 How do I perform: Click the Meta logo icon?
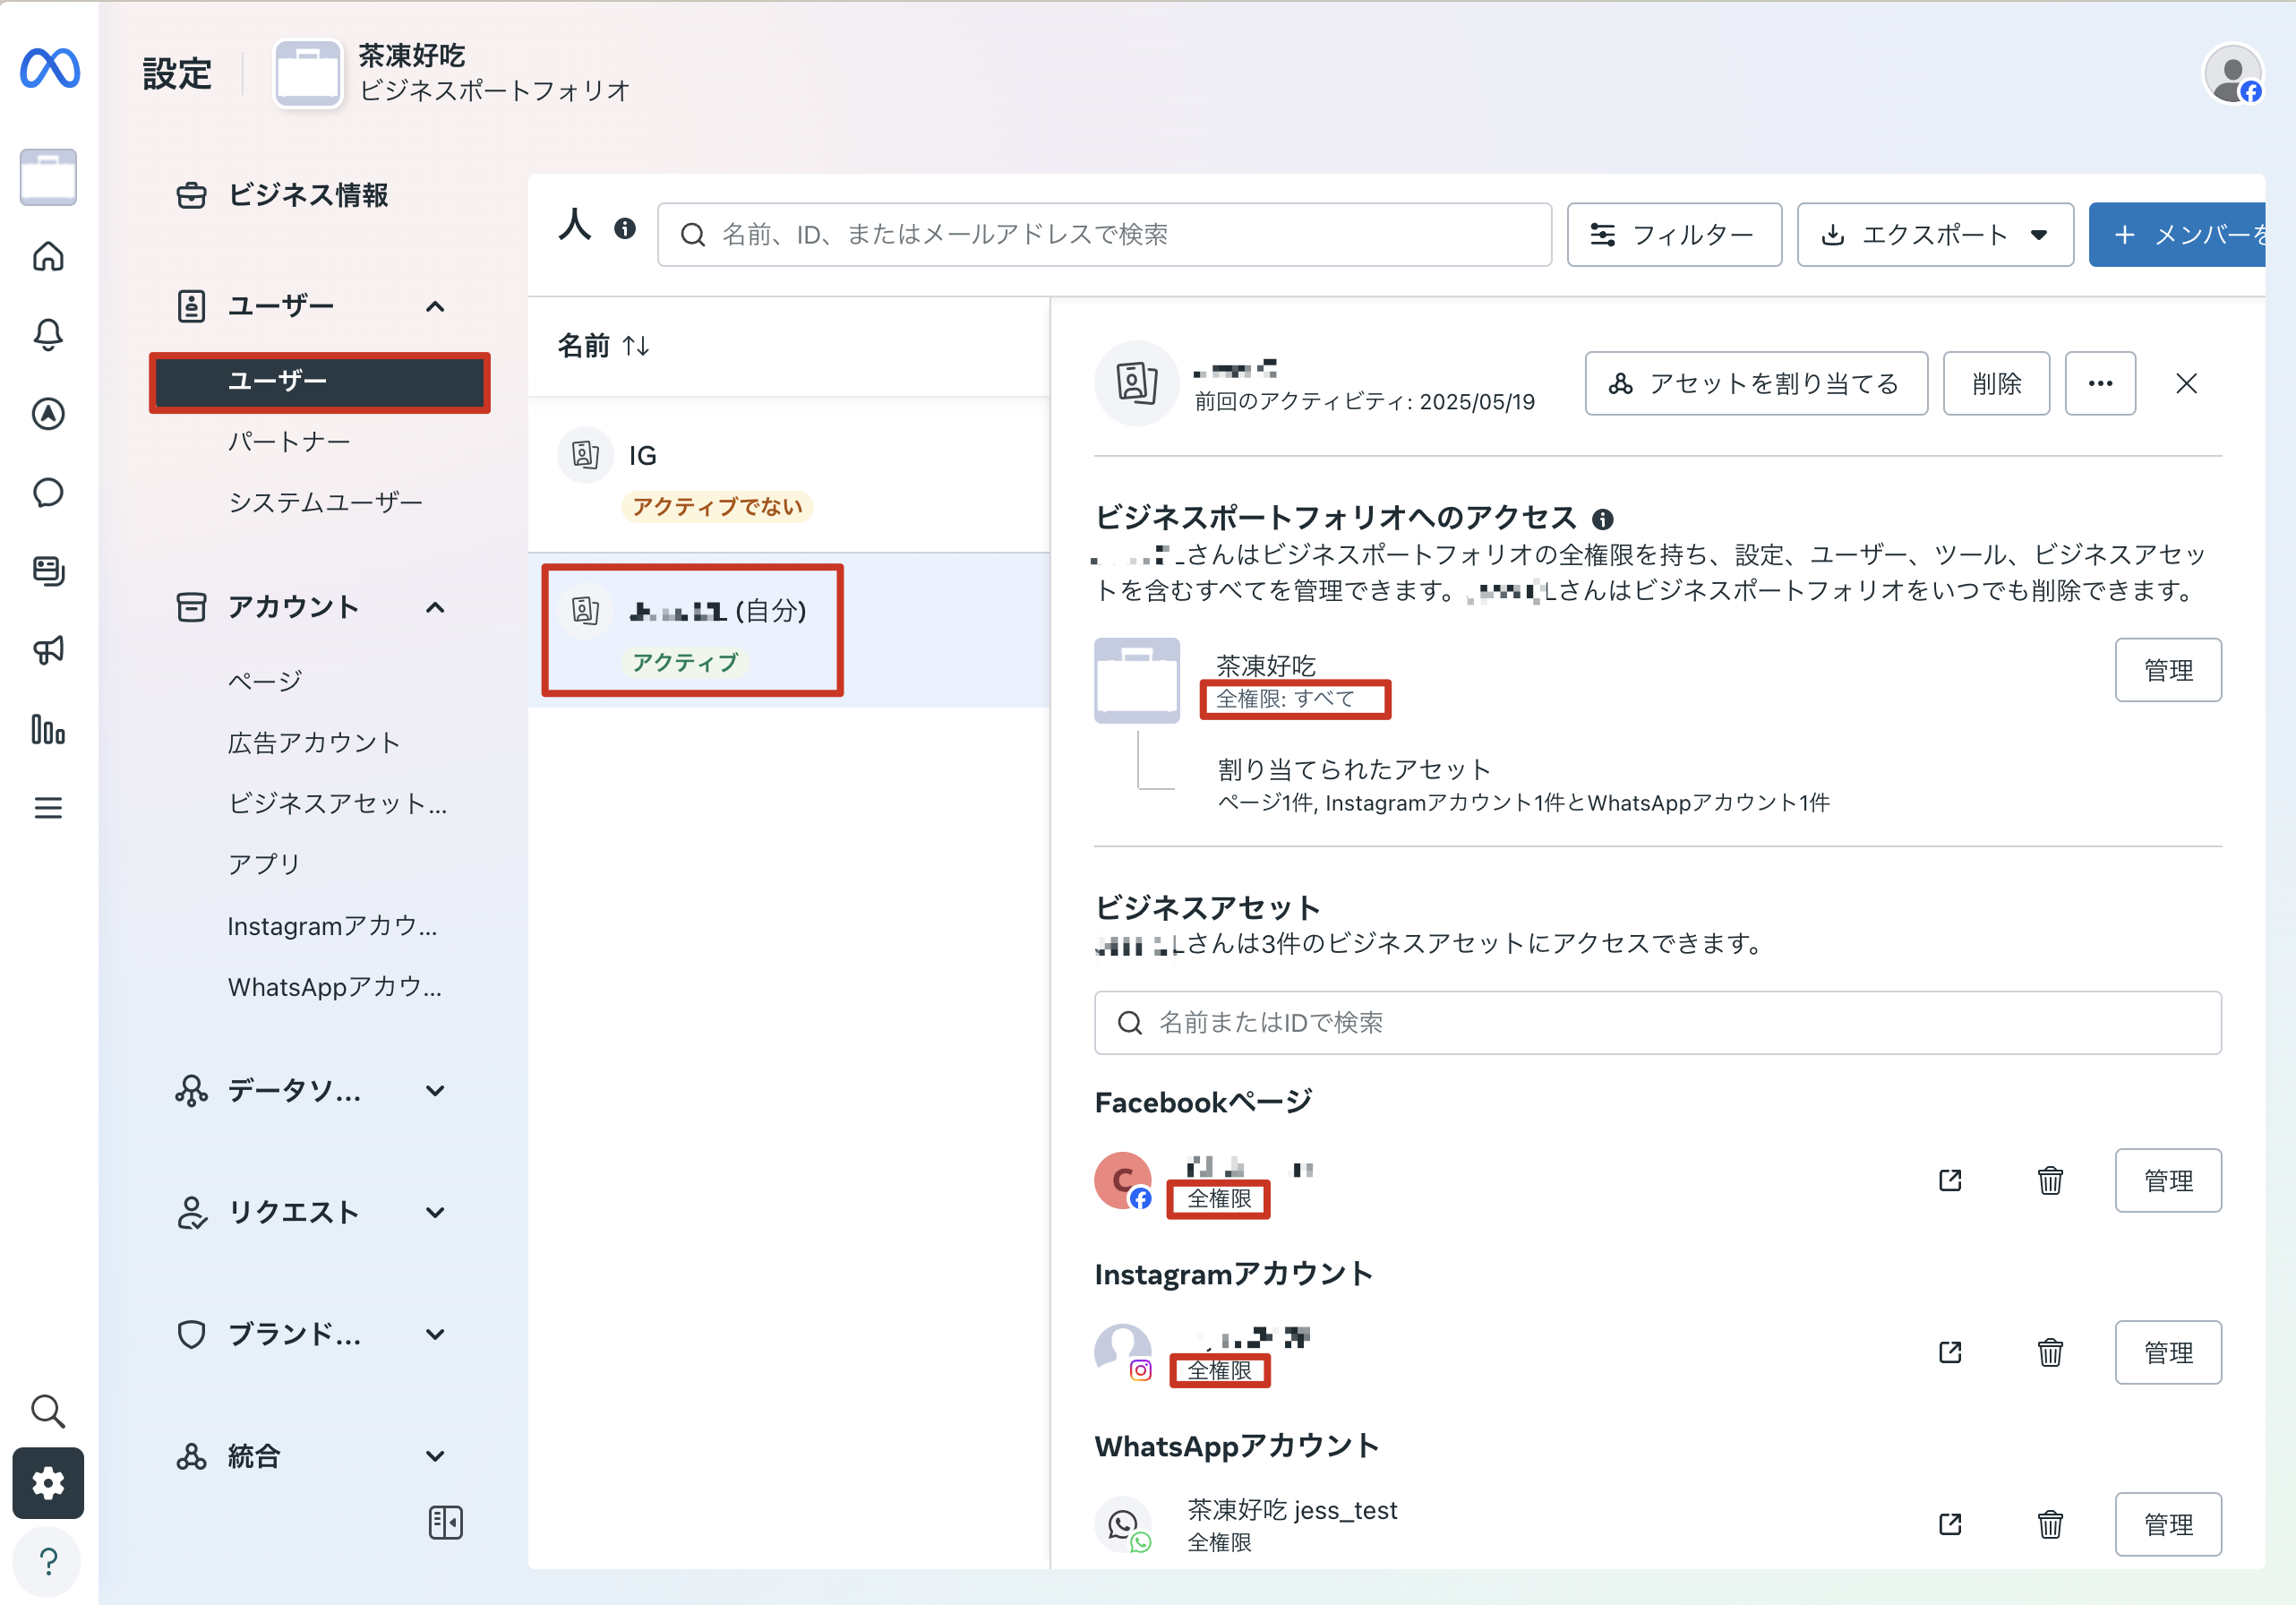pyautogui.click(x=49, y=69)
